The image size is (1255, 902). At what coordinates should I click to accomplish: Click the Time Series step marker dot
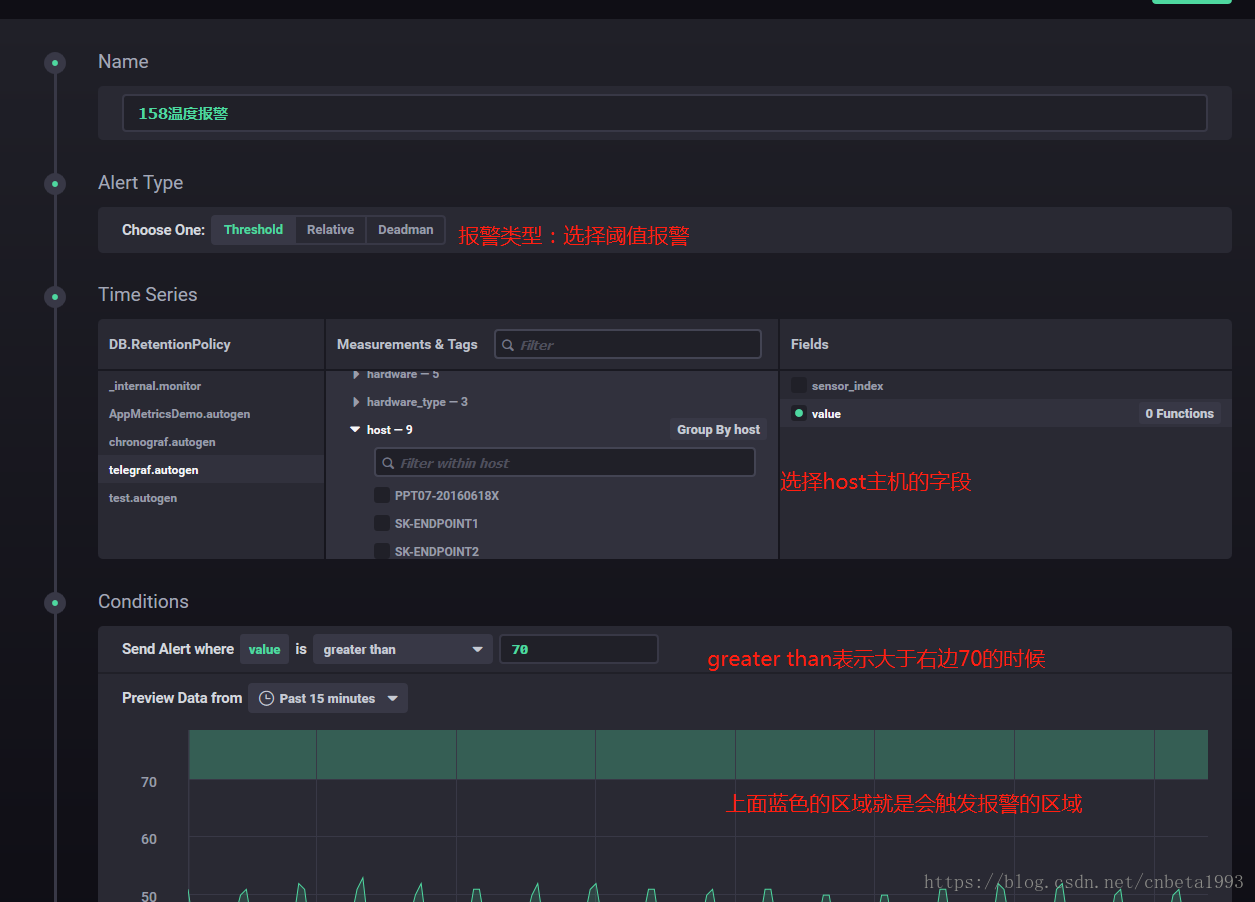[x=55, y=296]
